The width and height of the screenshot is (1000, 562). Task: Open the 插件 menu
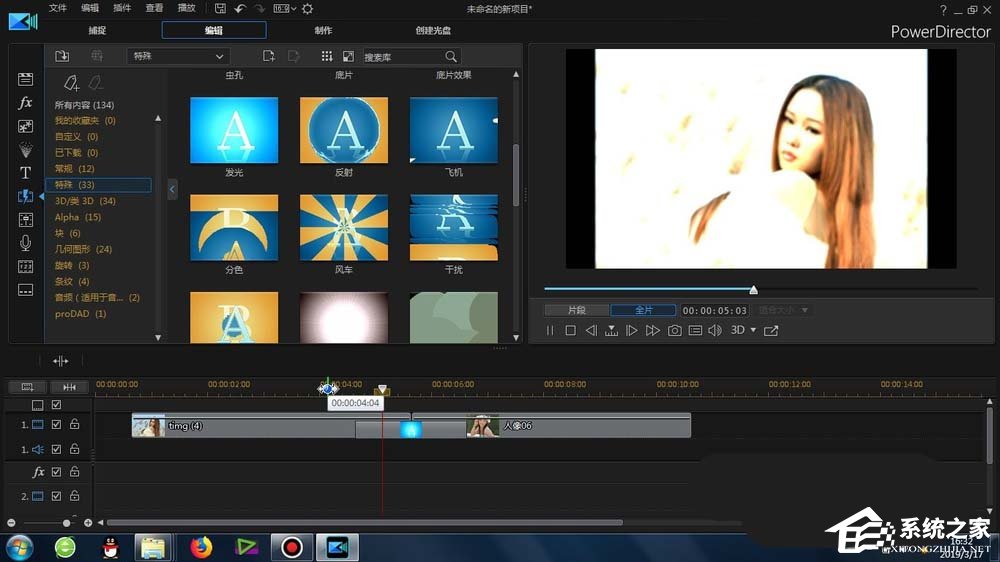pyautogui.click(x=122, y=8)
